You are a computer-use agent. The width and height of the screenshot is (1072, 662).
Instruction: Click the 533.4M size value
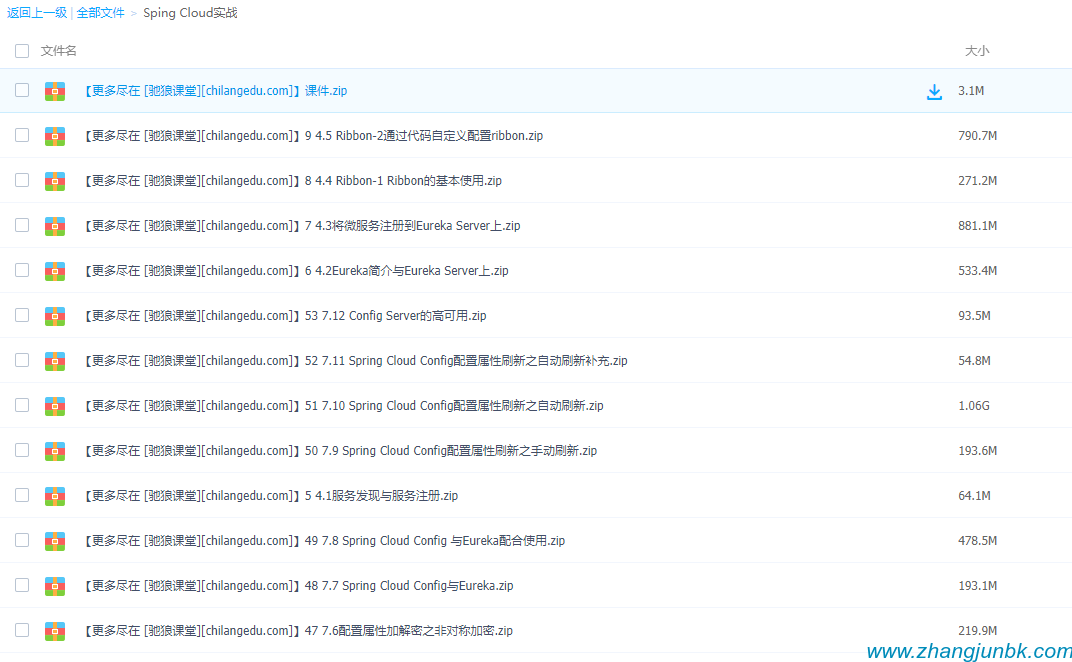click(x=978, y=271)
